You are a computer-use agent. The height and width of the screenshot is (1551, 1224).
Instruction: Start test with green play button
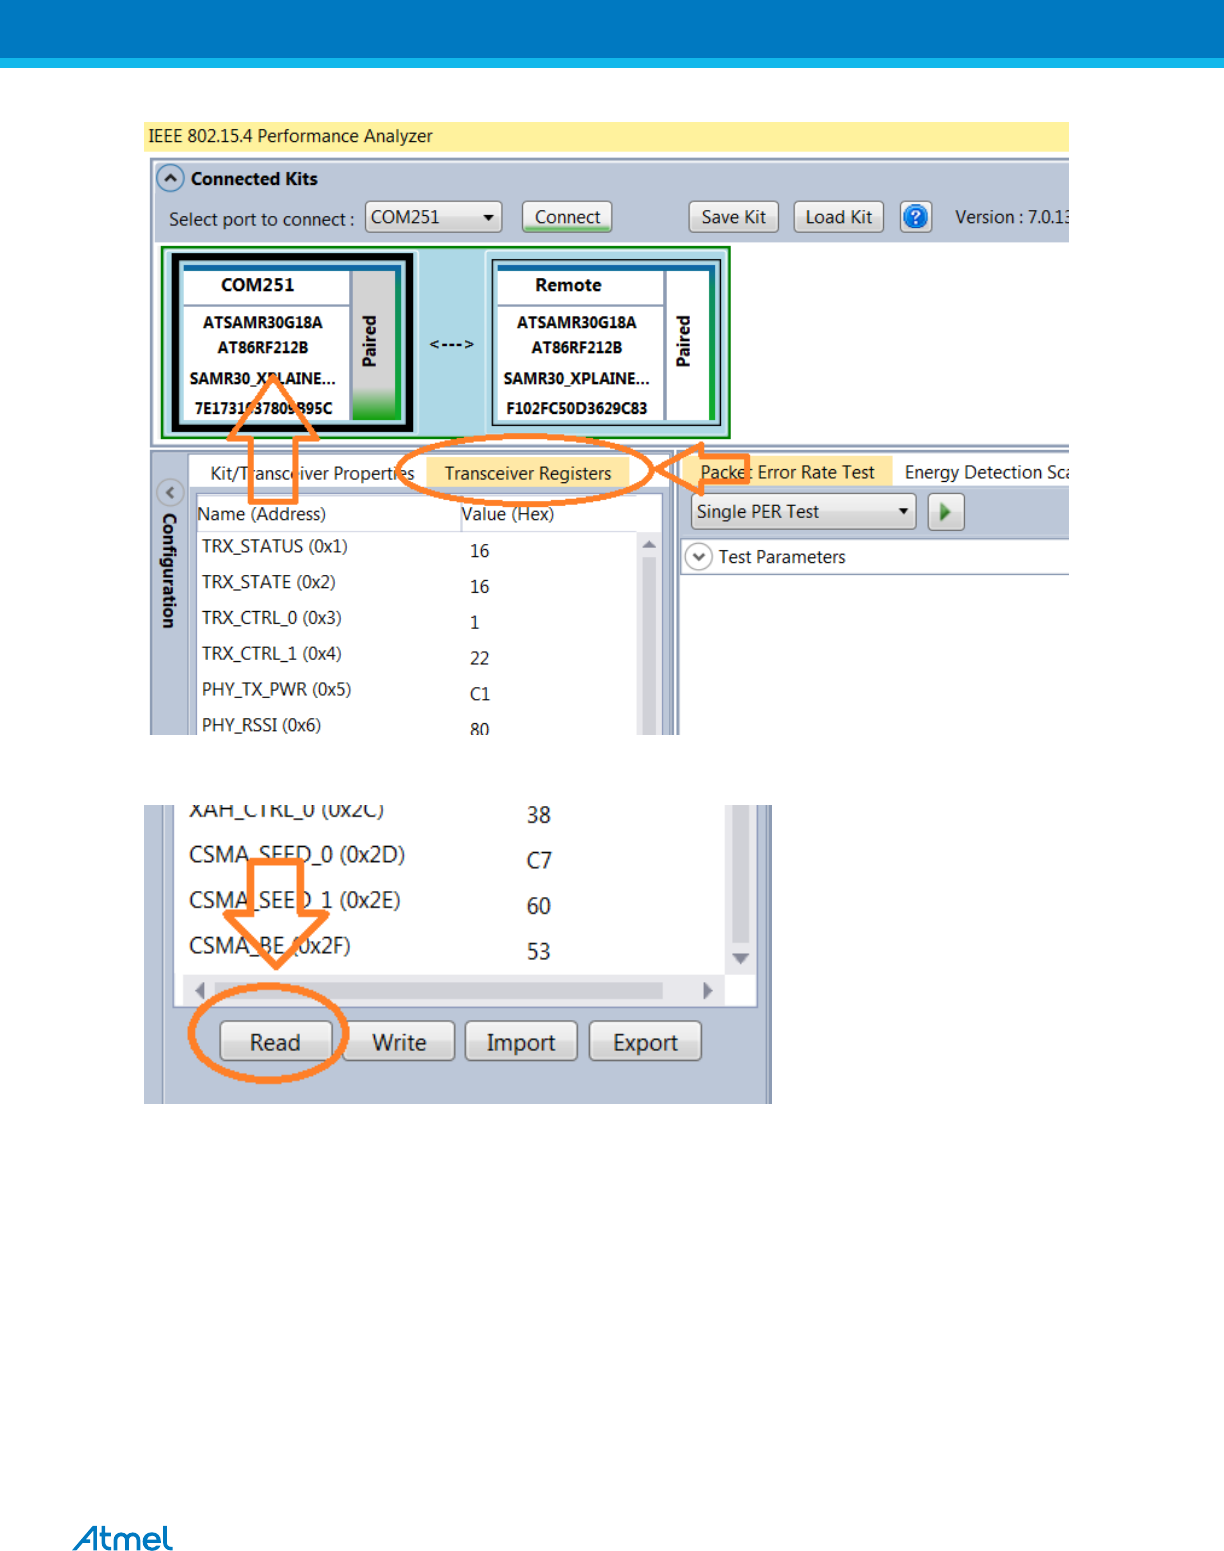pyautogui.click(x=945, y=512)
